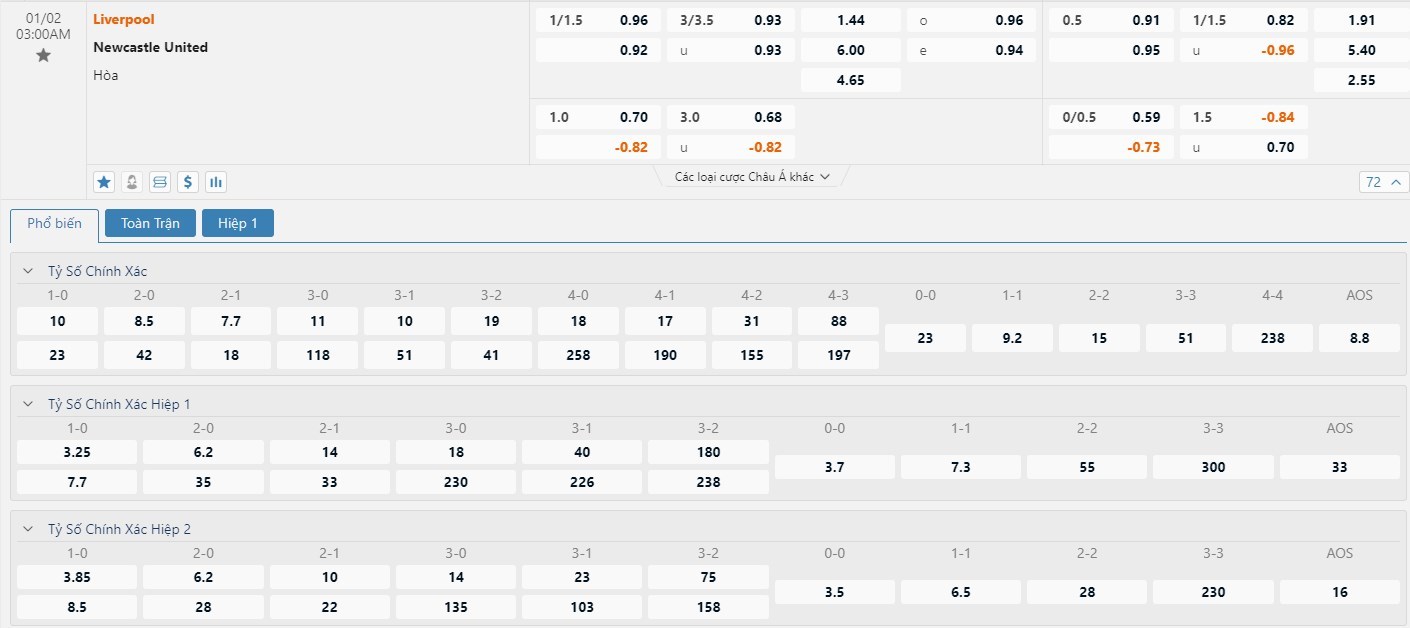Expand the Các loại cược Châu Á khác dropdown

[x=752, y=177]
